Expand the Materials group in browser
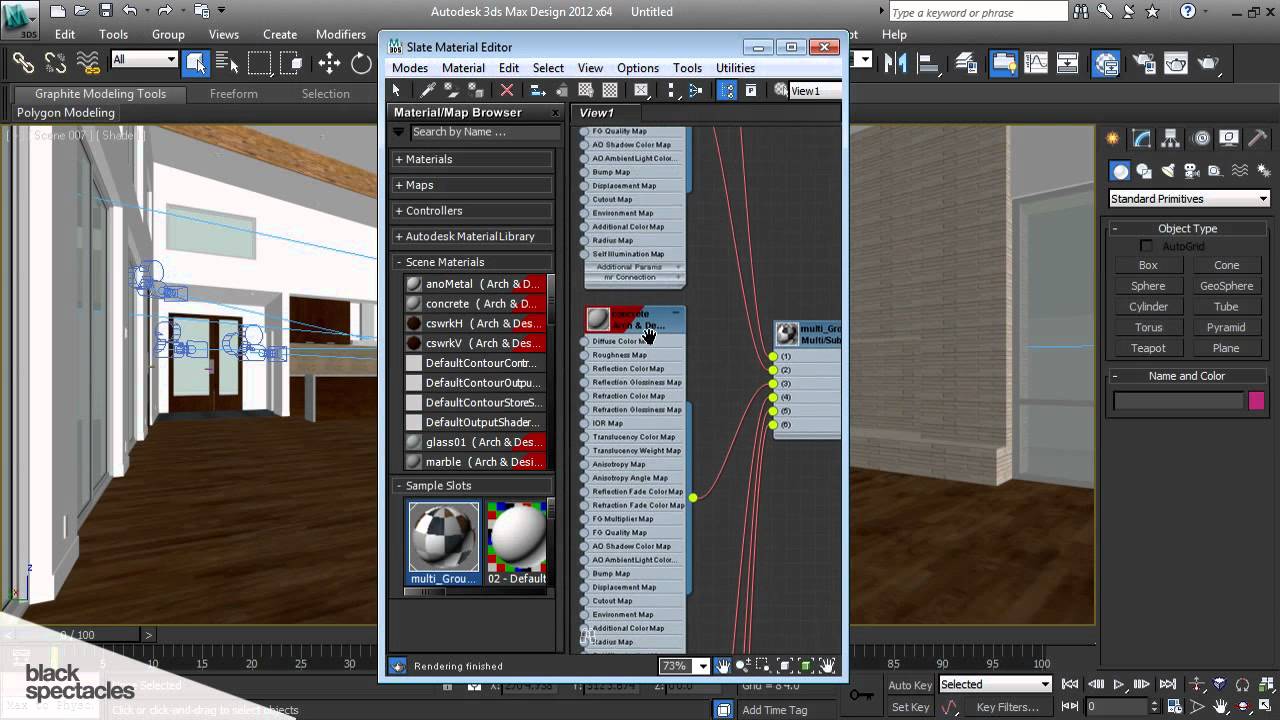Image resolution: width=1280 pixels, height=720 pixels. [x=472, y=159]
